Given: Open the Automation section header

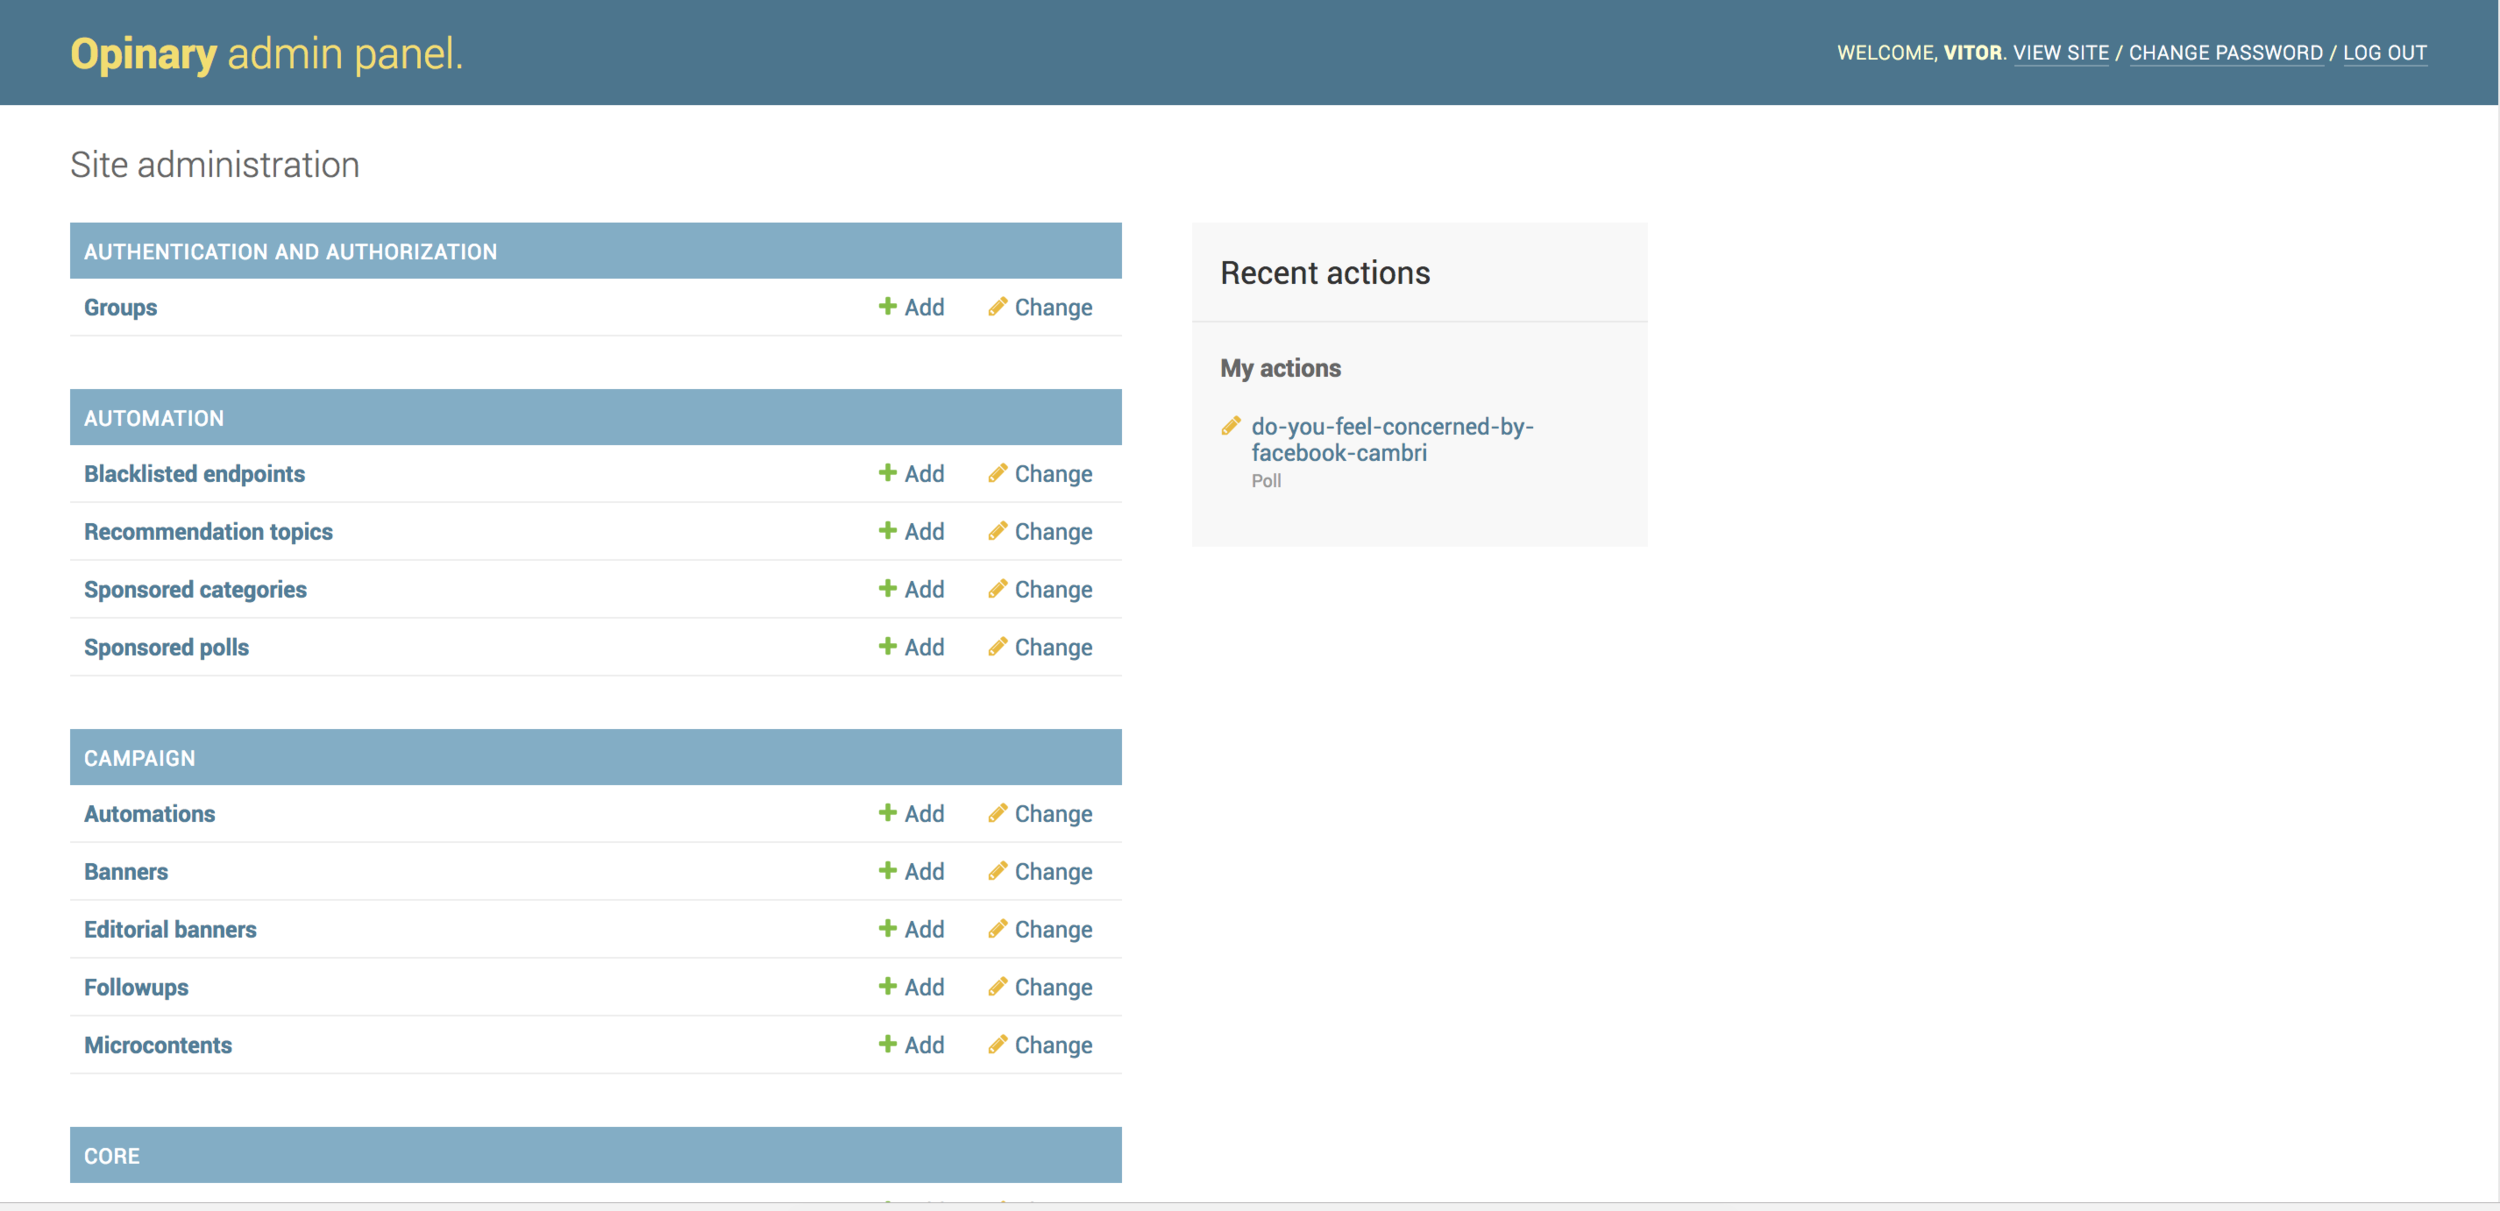Looking at the screenshot, I should coord(154,418).
